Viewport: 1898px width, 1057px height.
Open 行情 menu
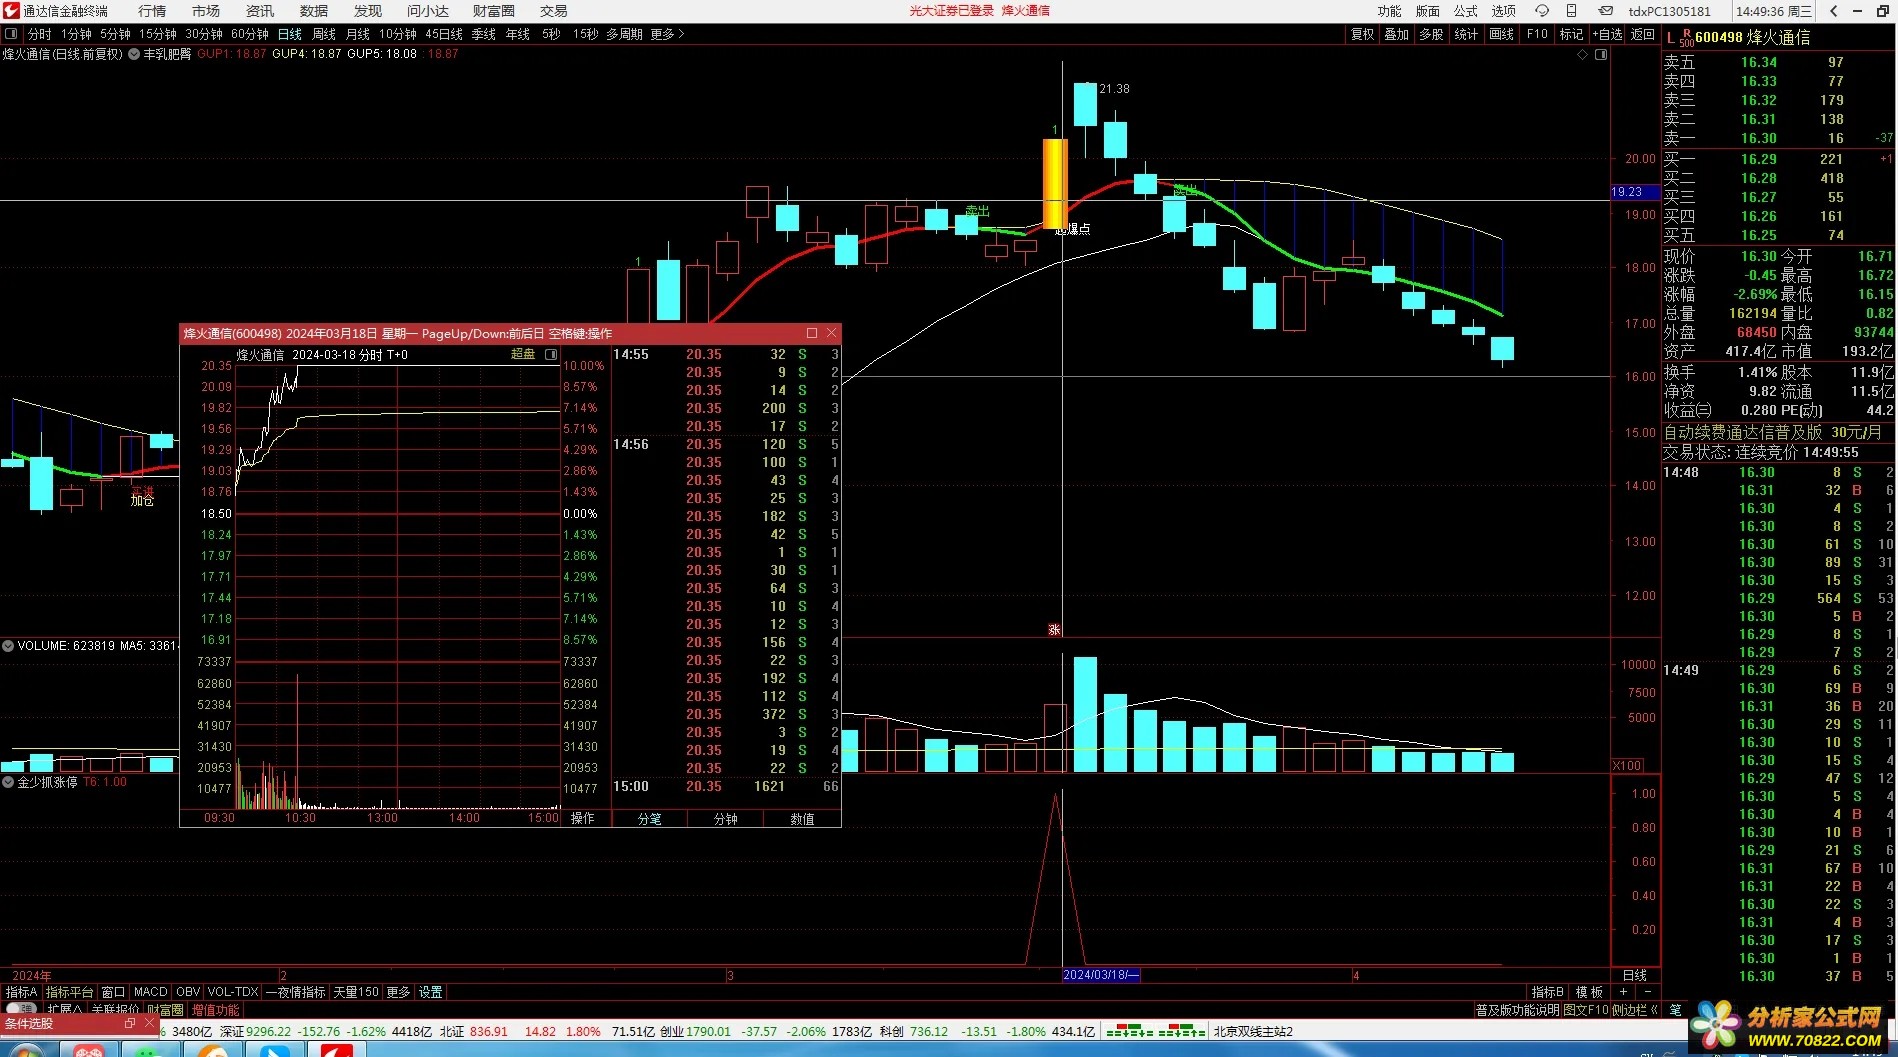[152, 11]
